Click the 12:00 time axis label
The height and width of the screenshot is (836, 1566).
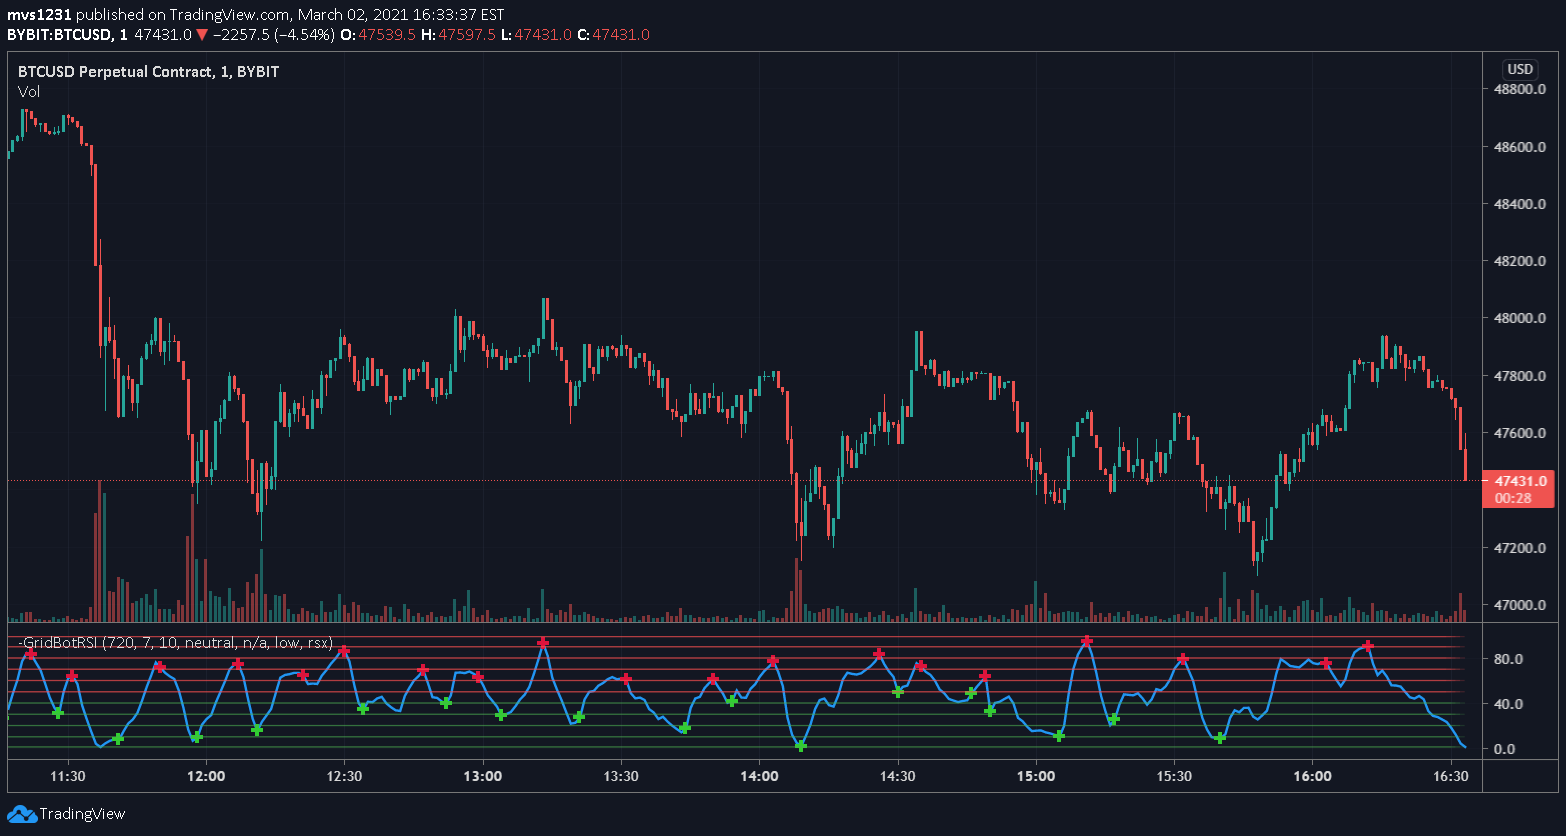pos(206,775)
